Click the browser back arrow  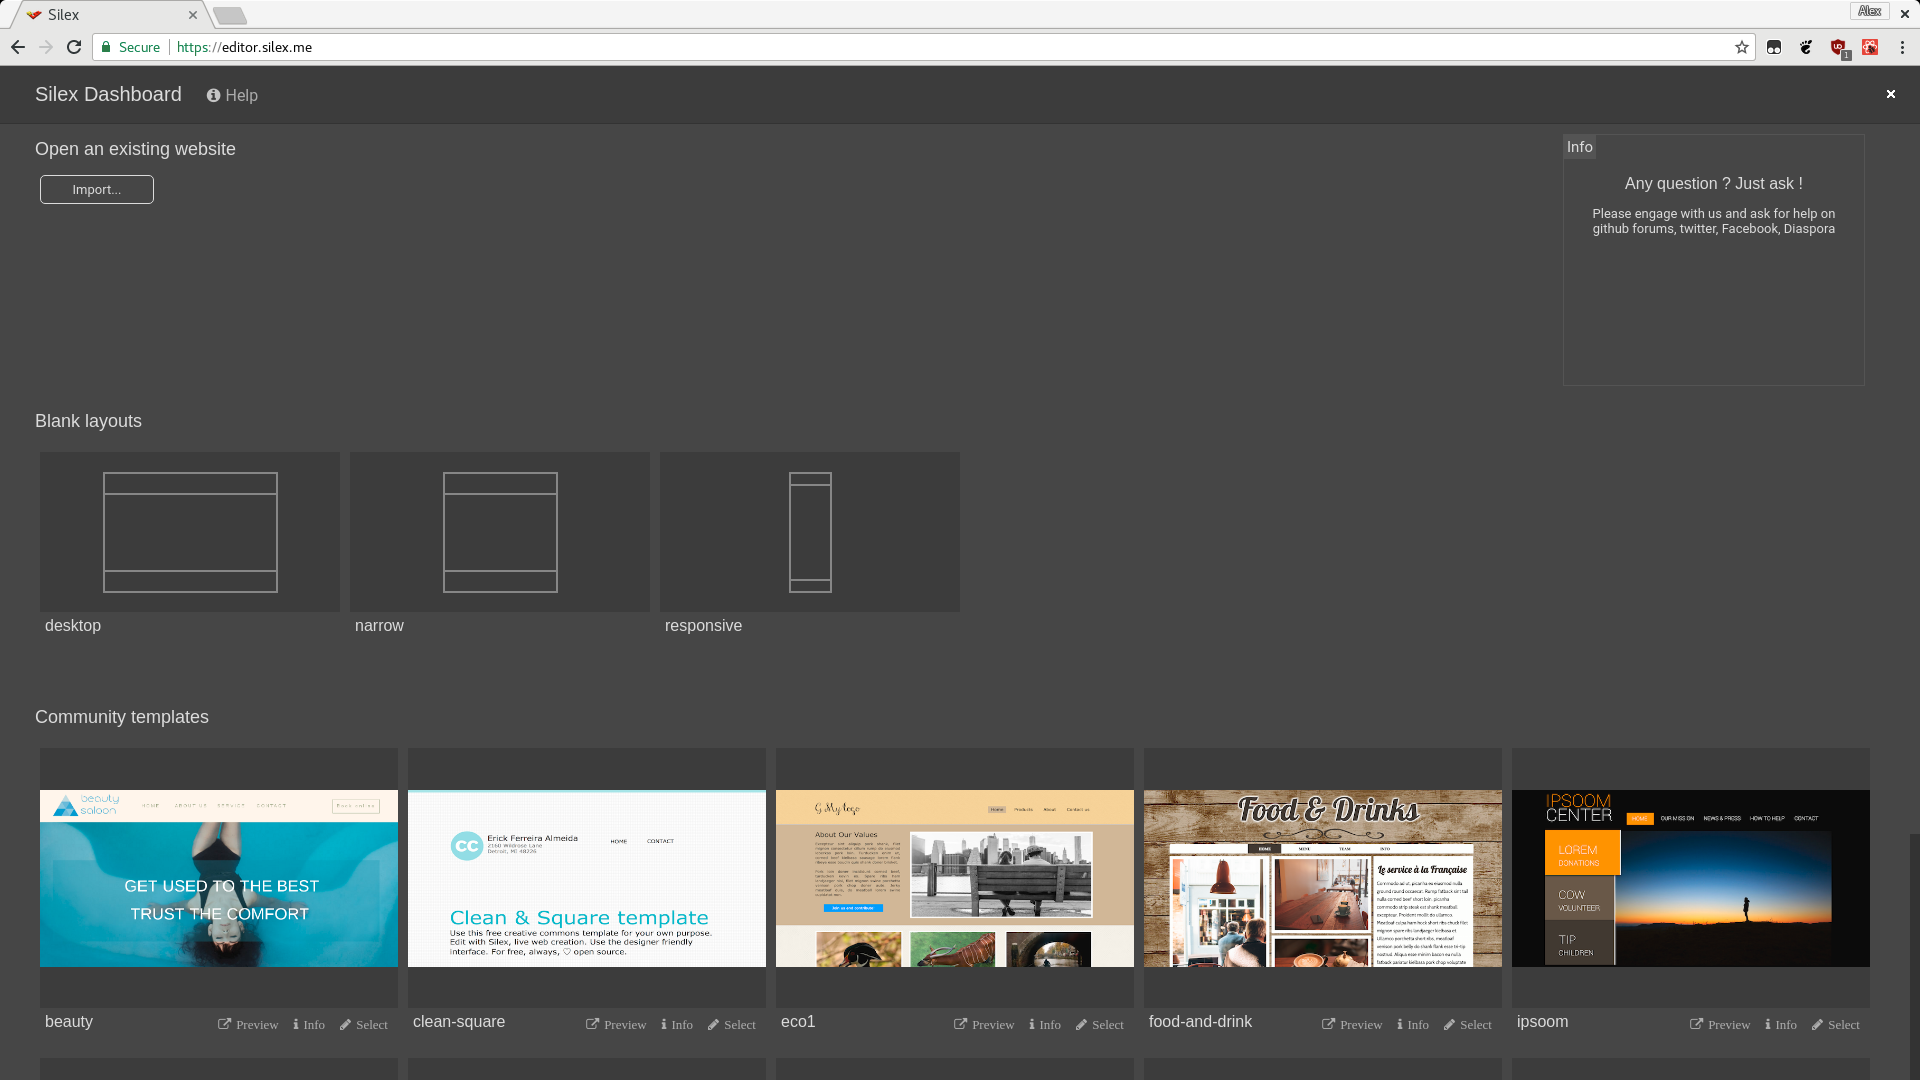(x=18, y=47)
